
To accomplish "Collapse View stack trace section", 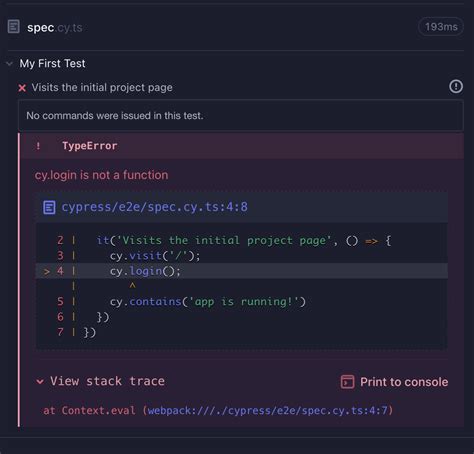I will tap(101, 381).
